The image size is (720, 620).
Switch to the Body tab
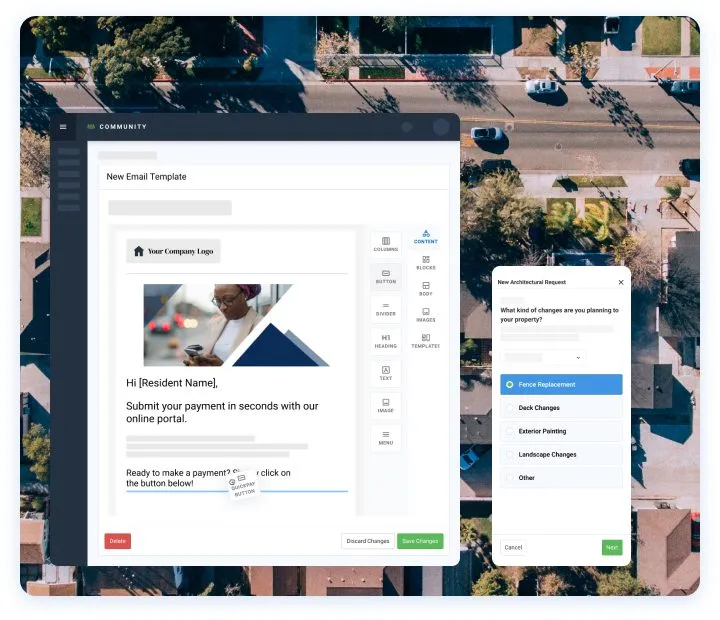coord(426,289)
